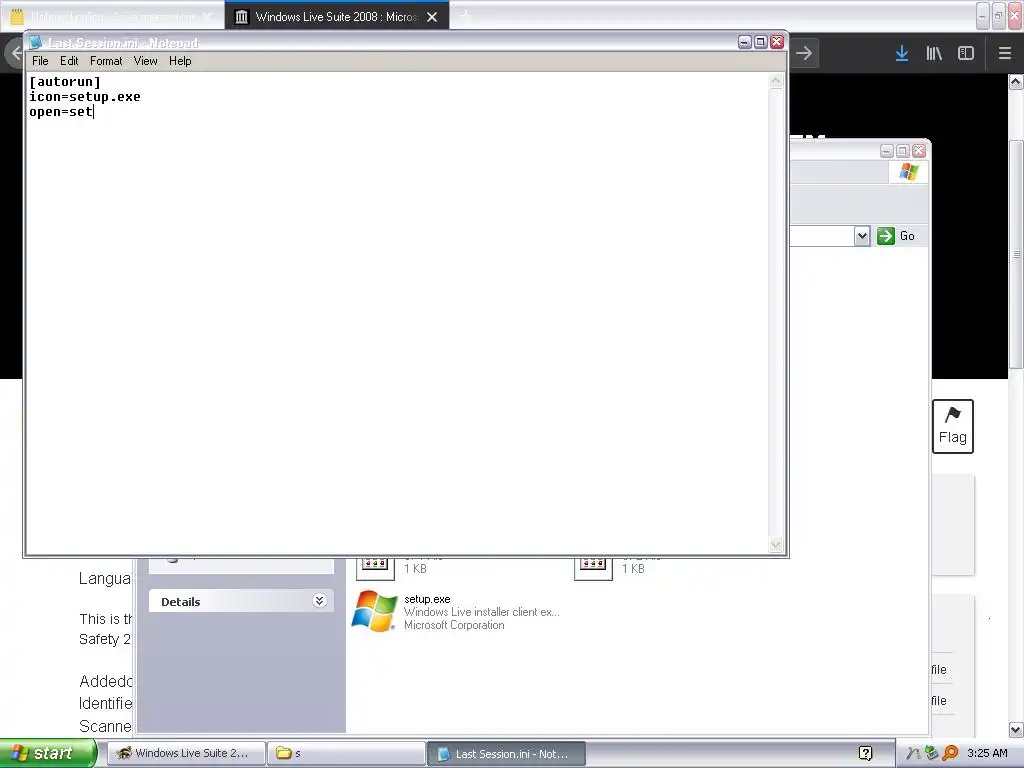Close the Explorer window behind Notepad
The image size is (1024, 768).
919,151
